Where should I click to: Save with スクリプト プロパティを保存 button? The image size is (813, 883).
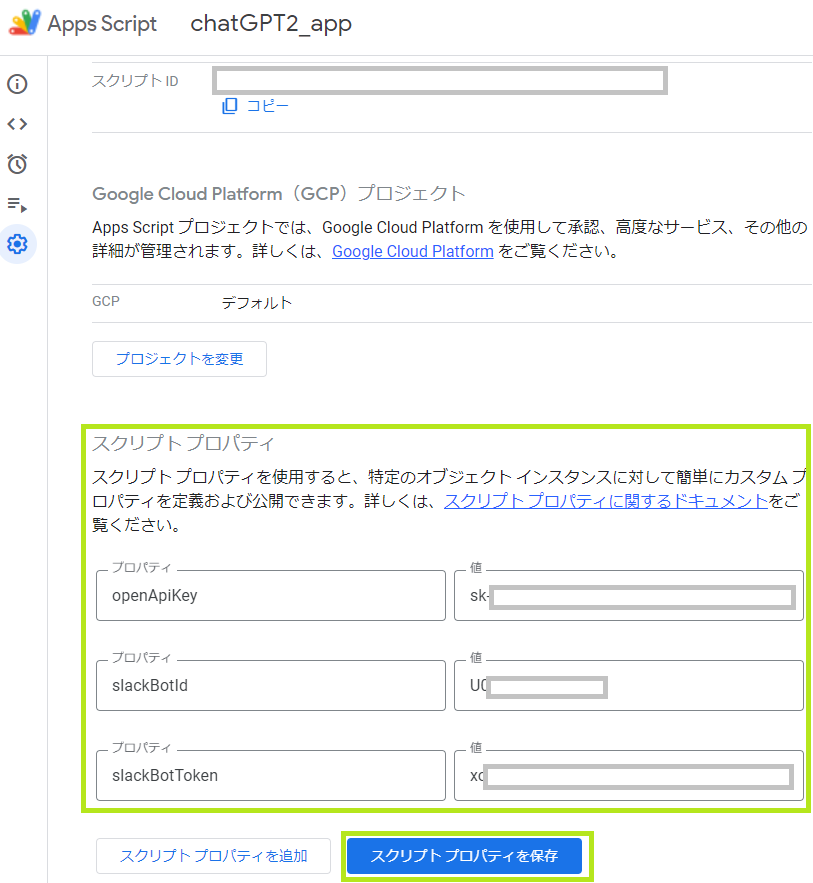point(464,856)
